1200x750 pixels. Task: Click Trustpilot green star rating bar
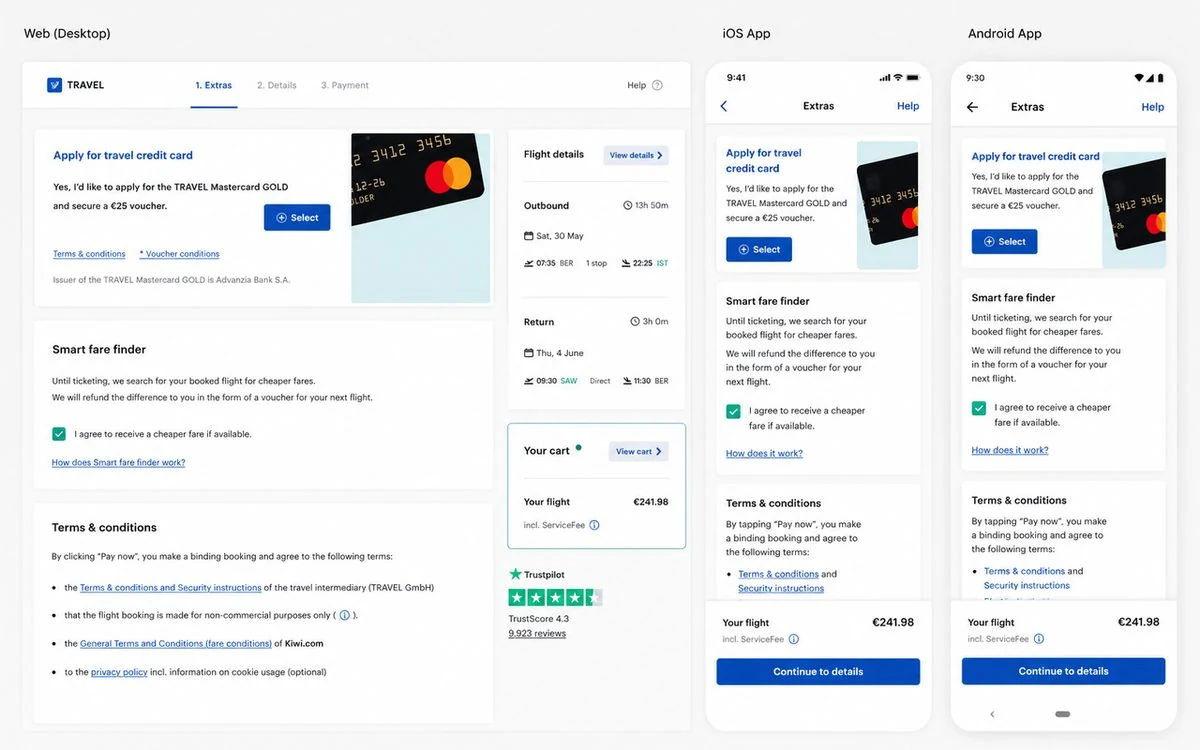pyautogui.click(x=556, y=598)
